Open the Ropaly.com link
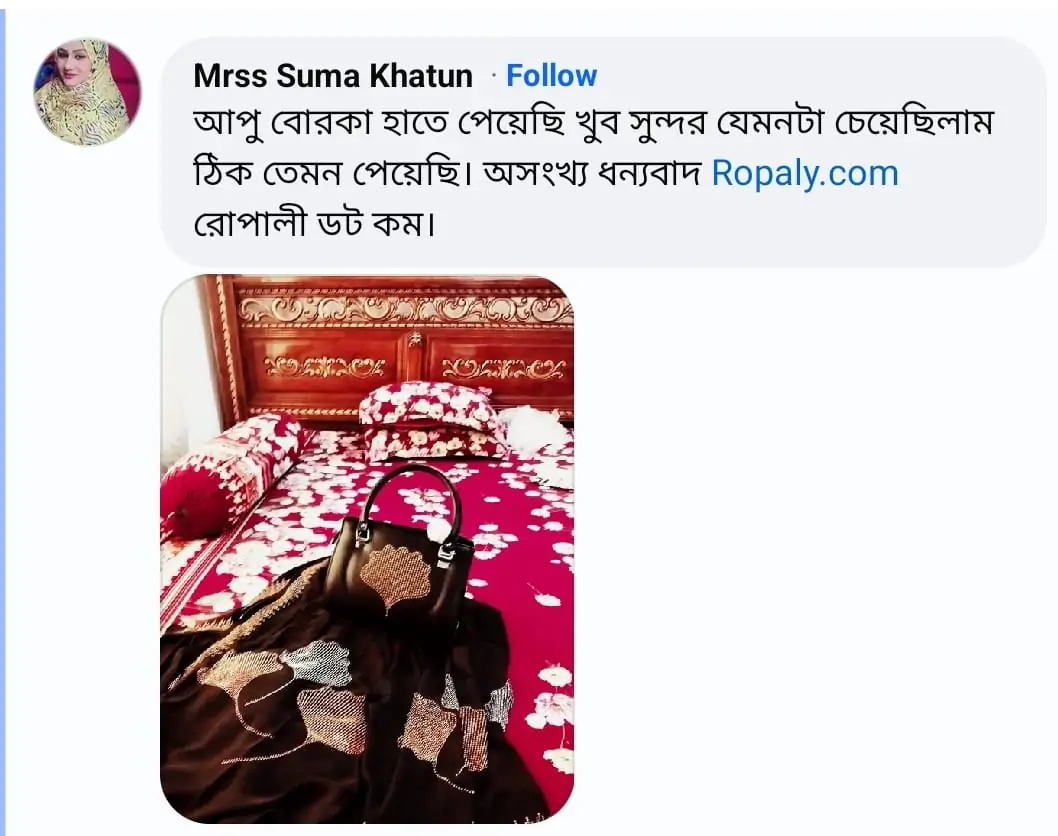Viewport: 1058px width, 836px height. (x=805, y=173)
